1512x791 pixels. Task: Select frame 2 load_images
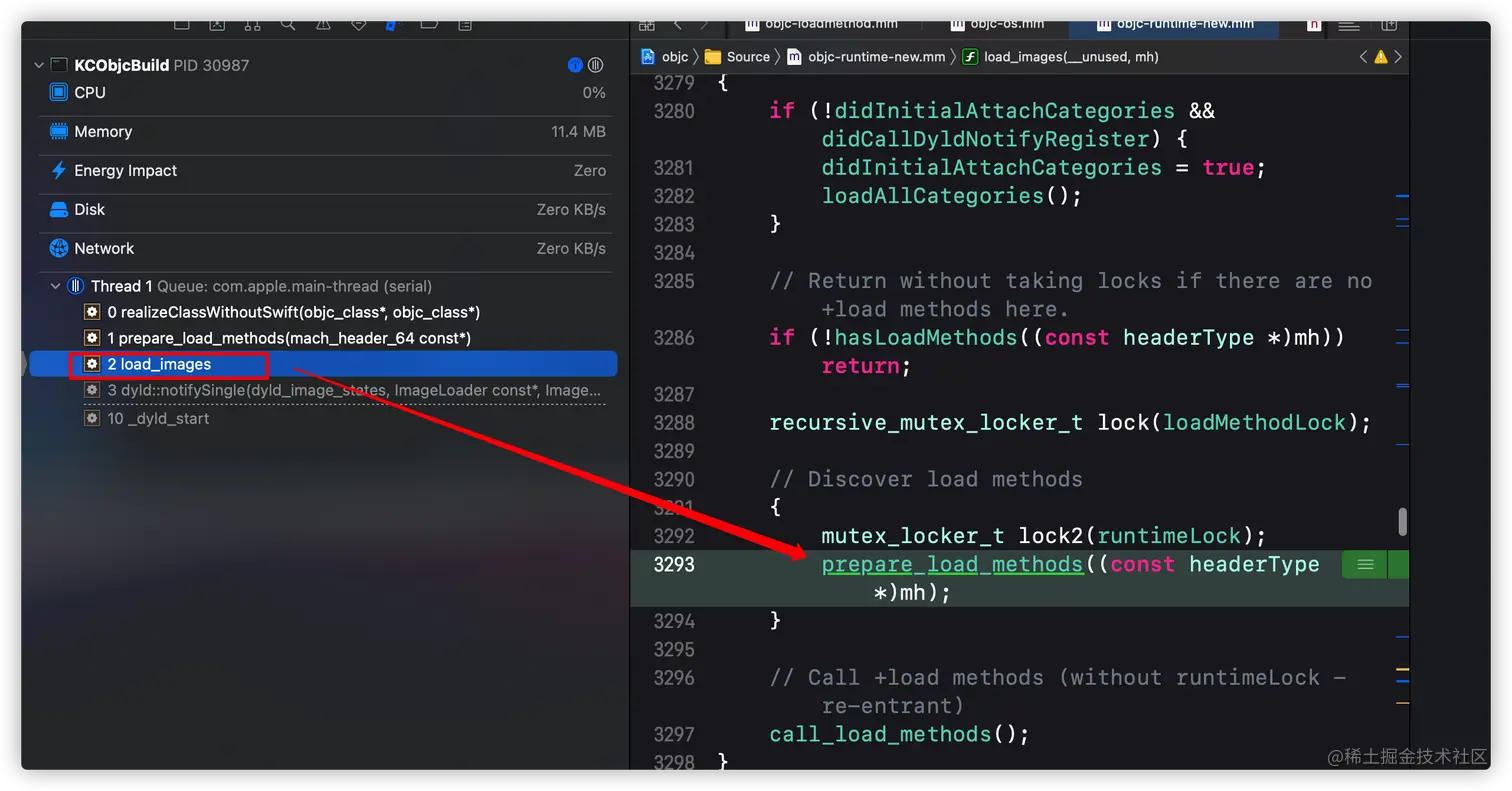pos(323,364)
